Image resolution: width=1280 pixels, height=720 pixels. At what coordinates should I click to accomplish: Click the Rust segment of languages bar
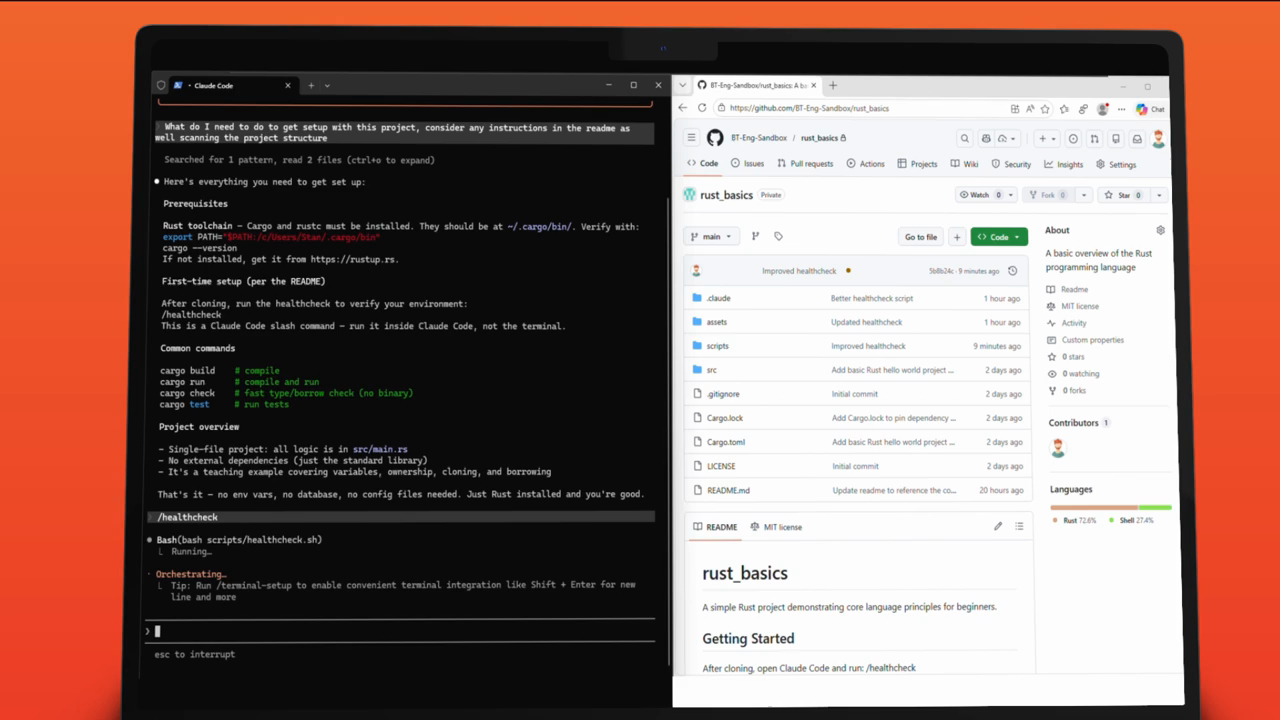click(1094, 507)
